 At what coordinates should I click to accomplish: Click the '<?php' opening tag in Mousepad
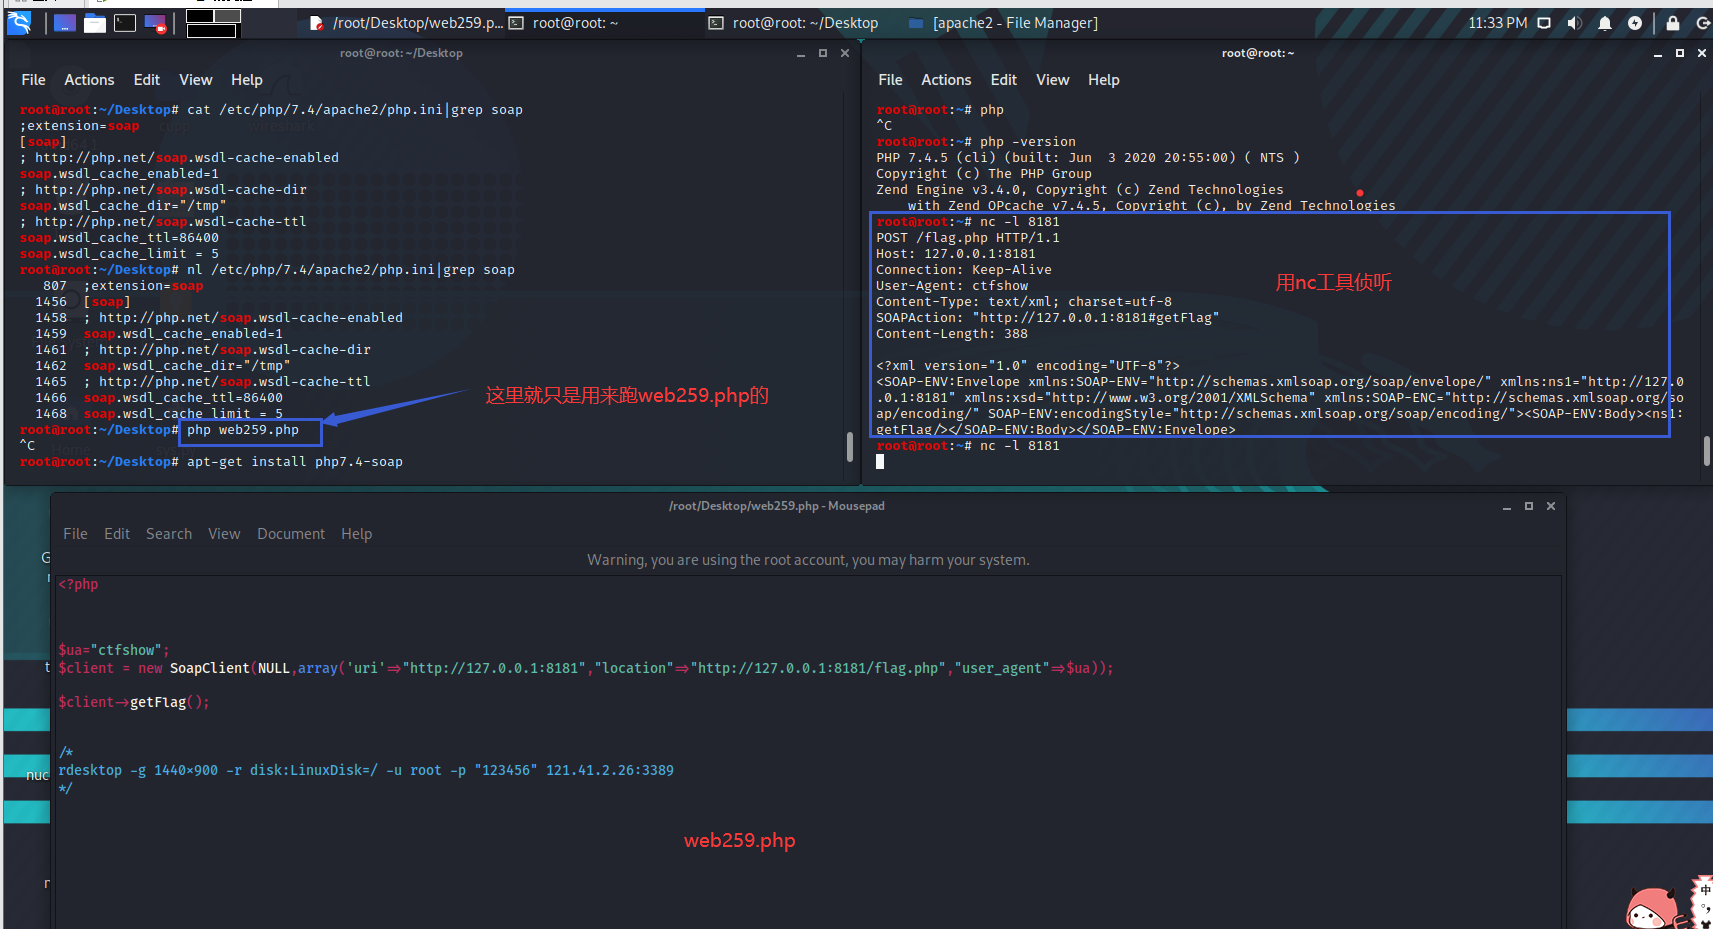click(78, 584)
